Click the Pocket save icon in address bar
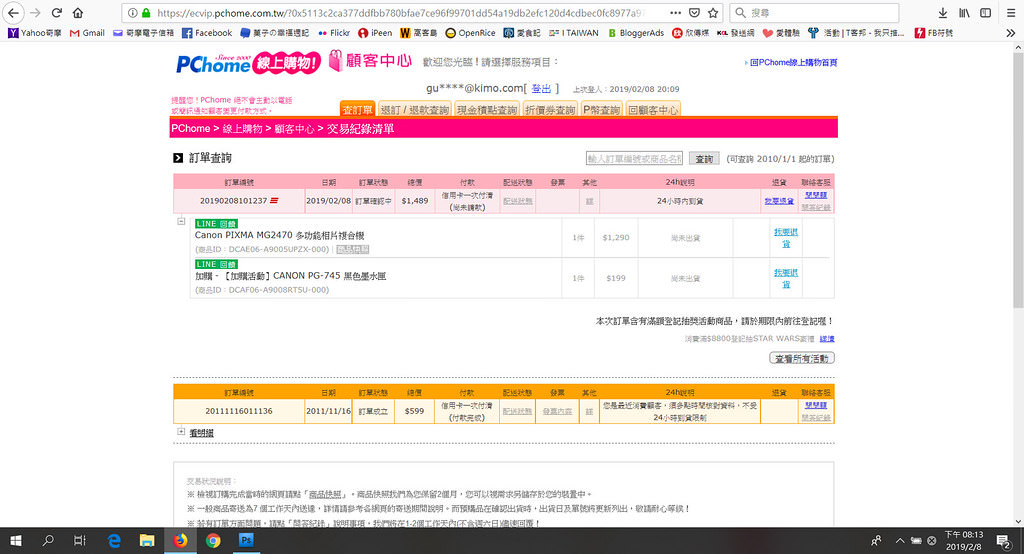The height and width of the screenshot is (554, 1024). [694, 12]
